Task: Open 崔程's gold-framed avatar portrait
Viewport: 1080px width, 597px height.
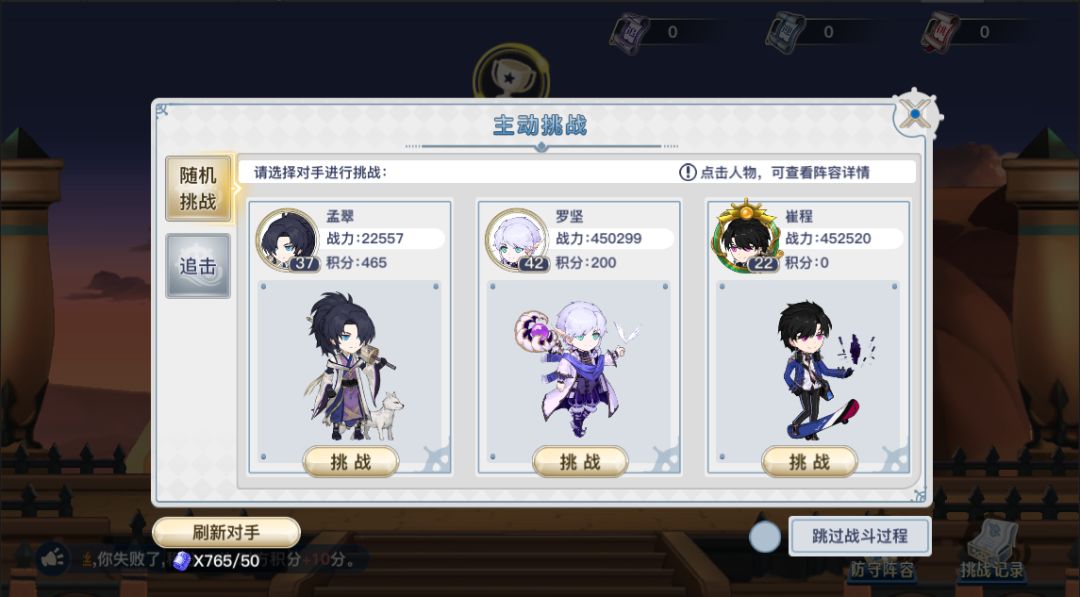Action: (747, 238)
